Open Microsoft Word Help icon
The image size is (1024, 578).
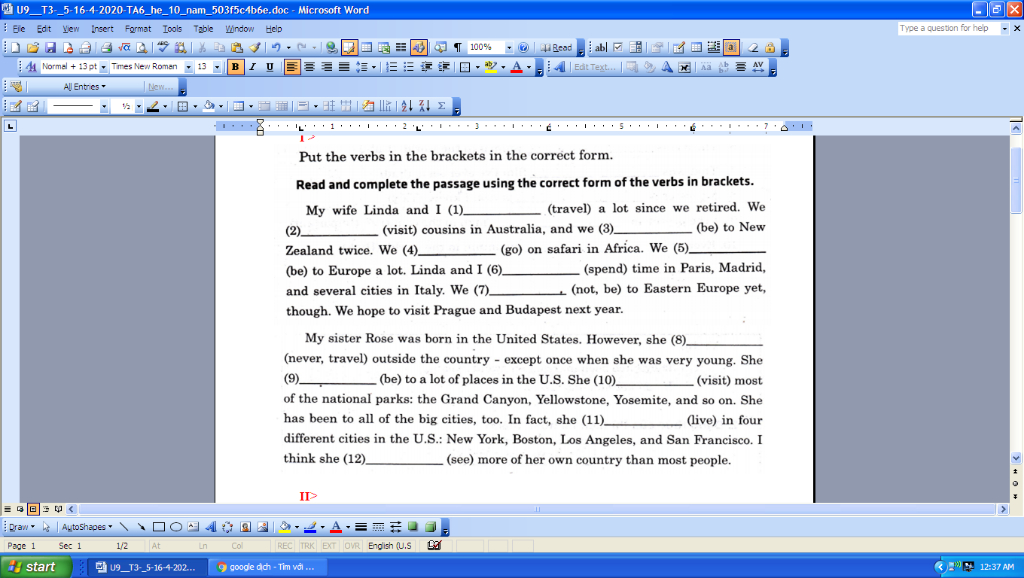click(523, 48)
